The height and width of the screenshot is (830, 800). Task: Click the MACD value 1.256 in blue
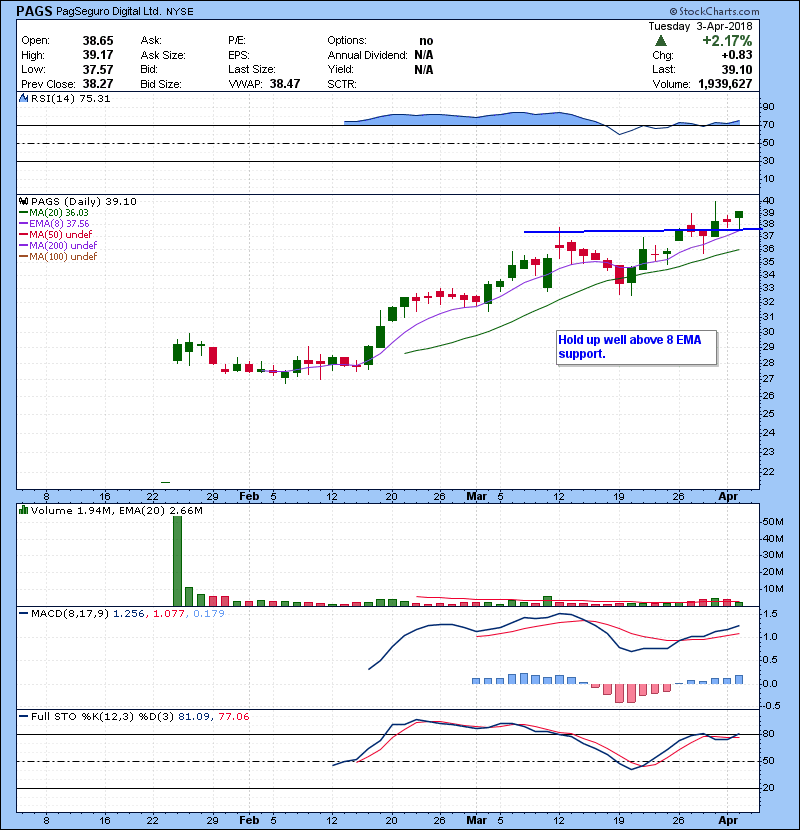pyautogui.click(x=129, y=614)
